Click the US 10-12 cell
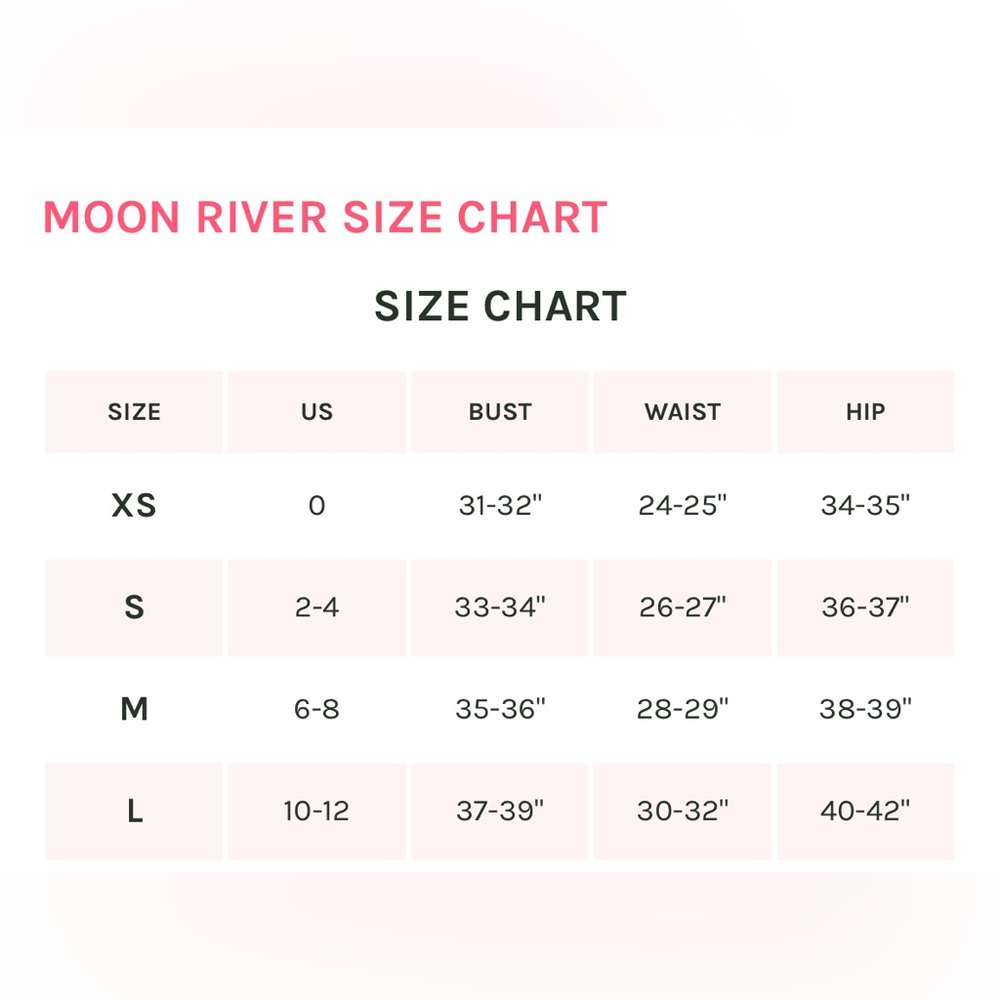 click(x=317, y=811)
